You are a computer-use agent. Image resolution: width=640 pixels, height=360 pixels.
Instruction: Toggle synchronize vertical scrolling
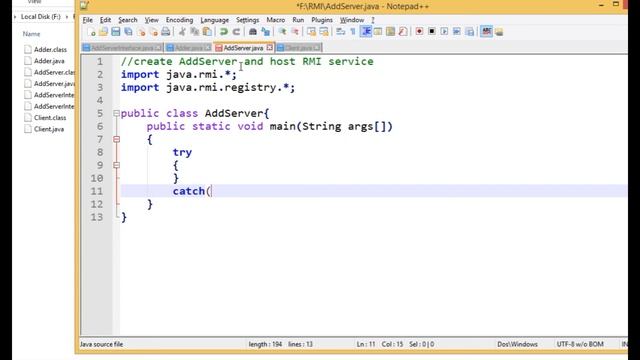[x=311, y=32]
